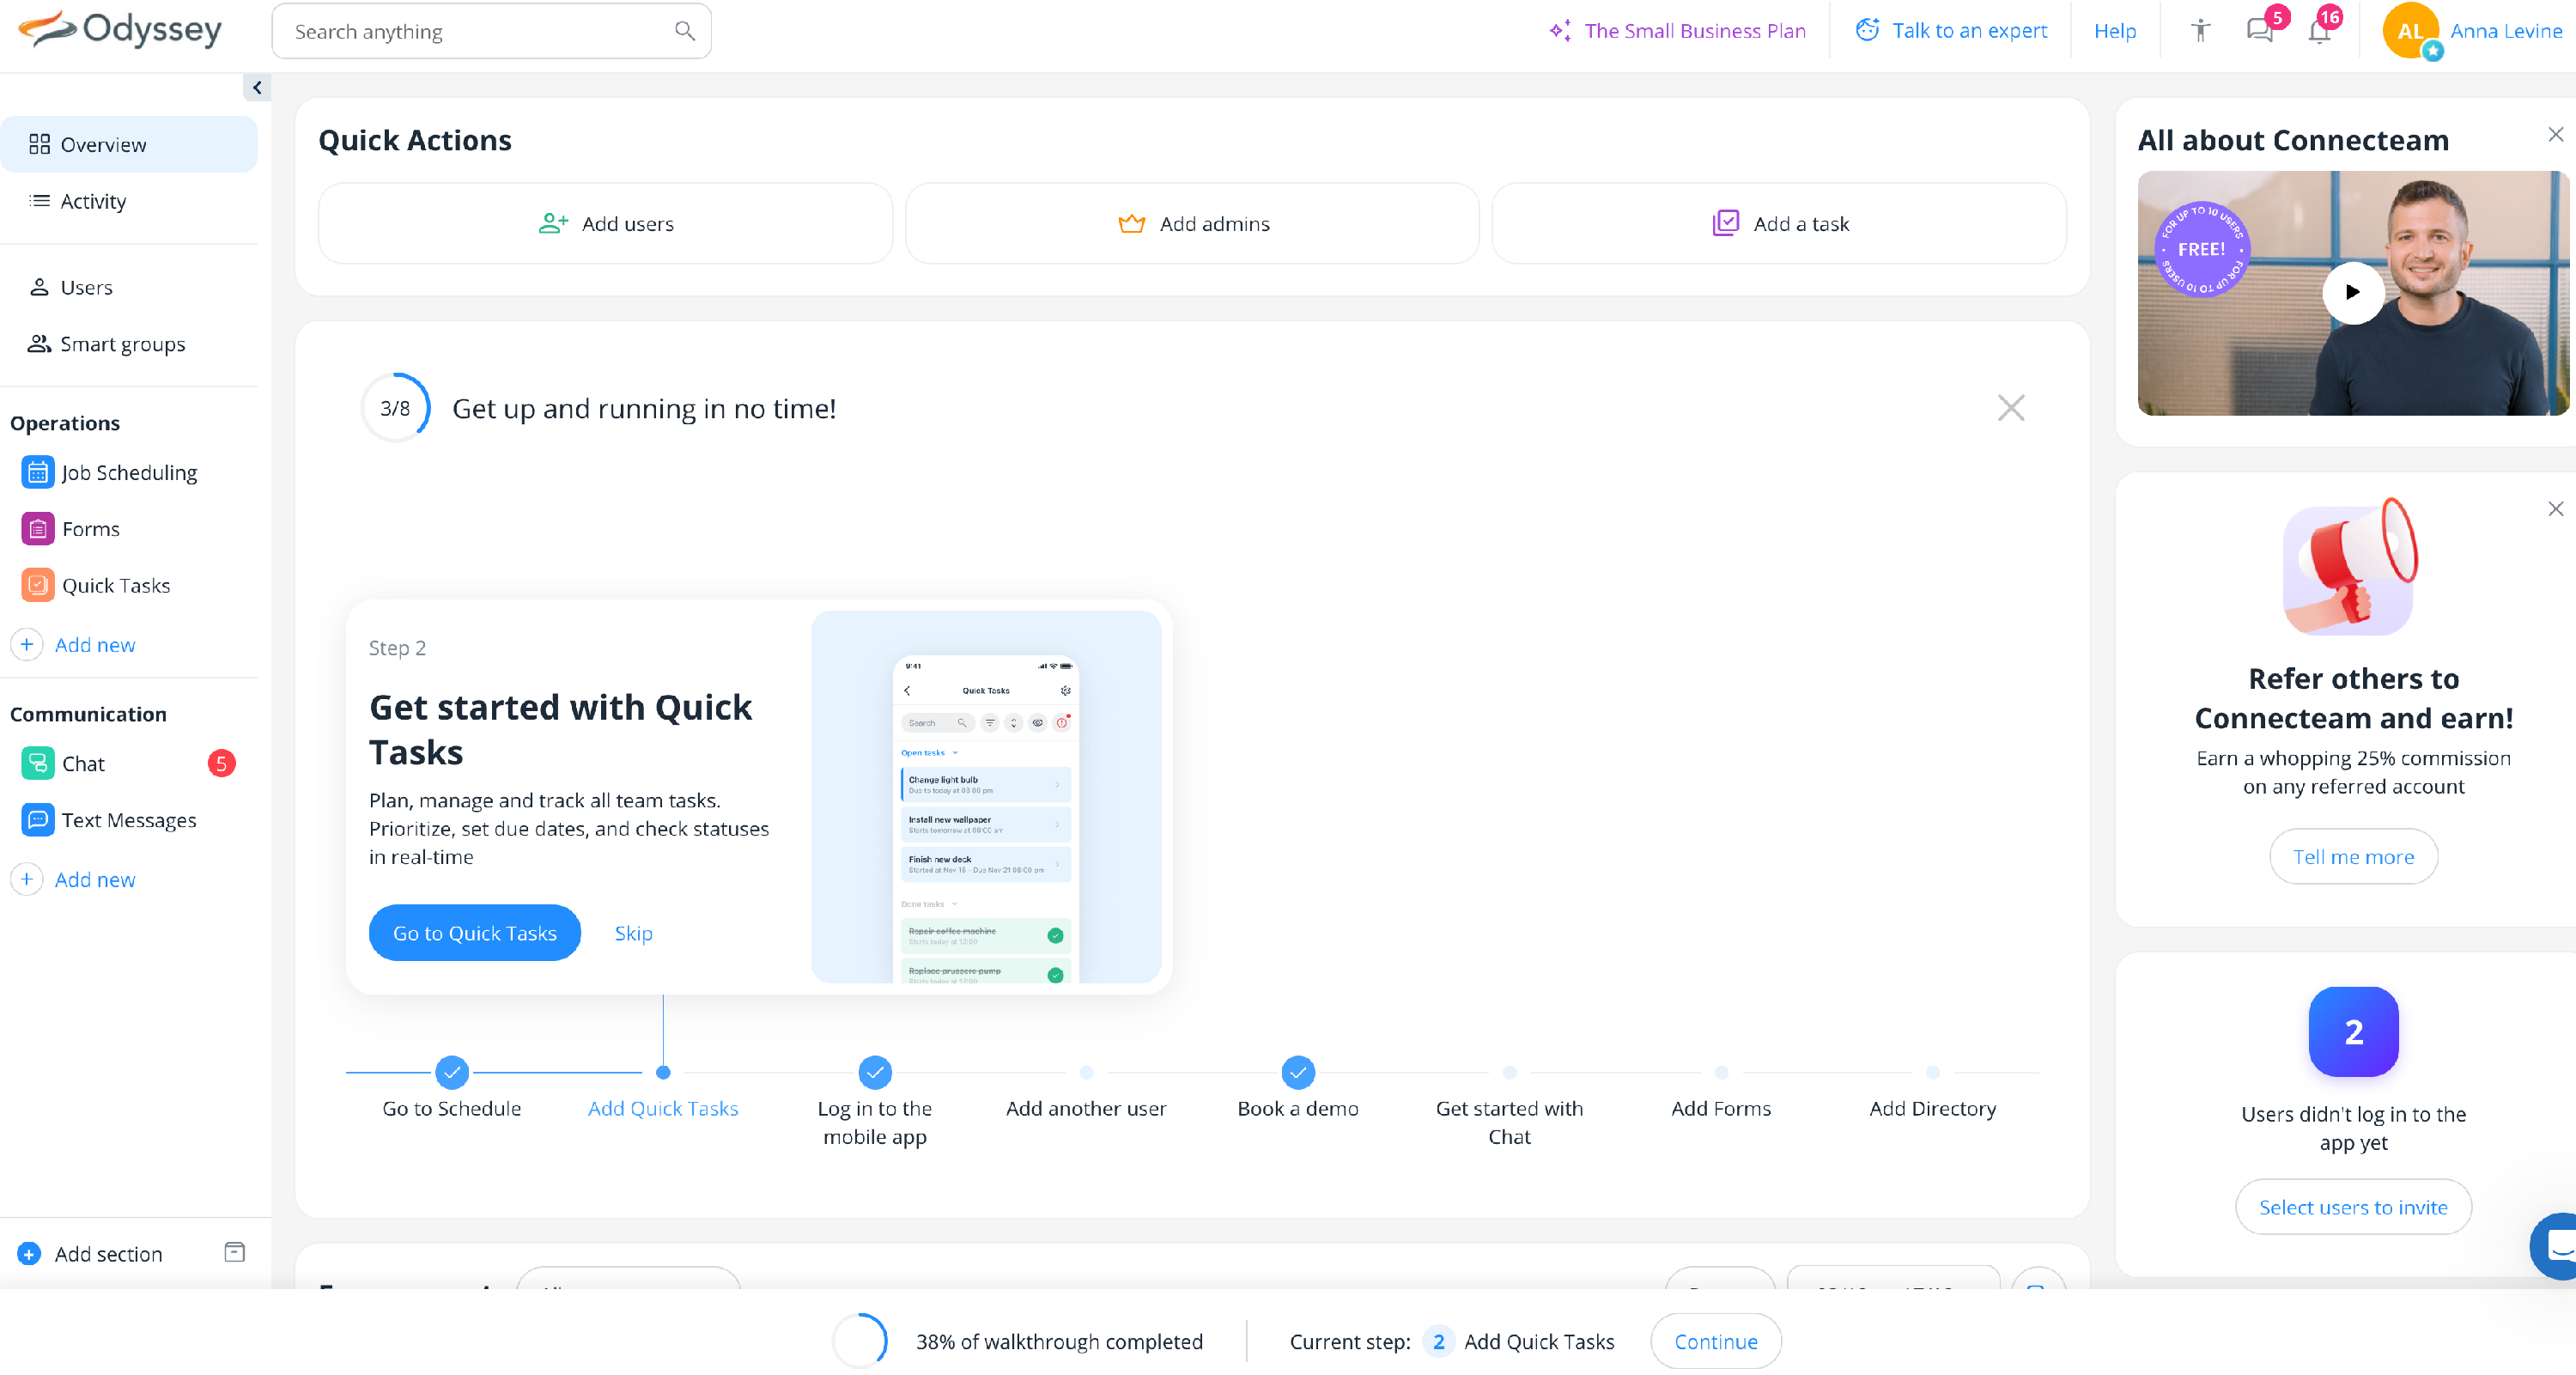Skip the Quick Tasks onboarding step

pyautogui.click(x=633, y=932)
